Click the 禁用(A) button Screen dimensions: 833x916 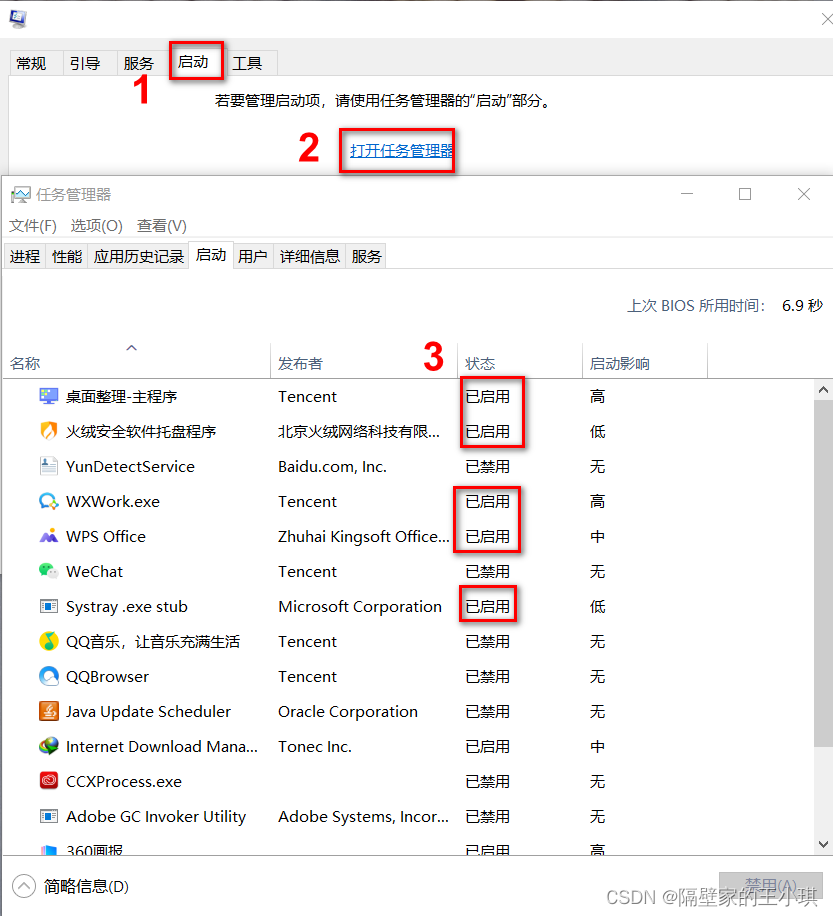point(771,886)
